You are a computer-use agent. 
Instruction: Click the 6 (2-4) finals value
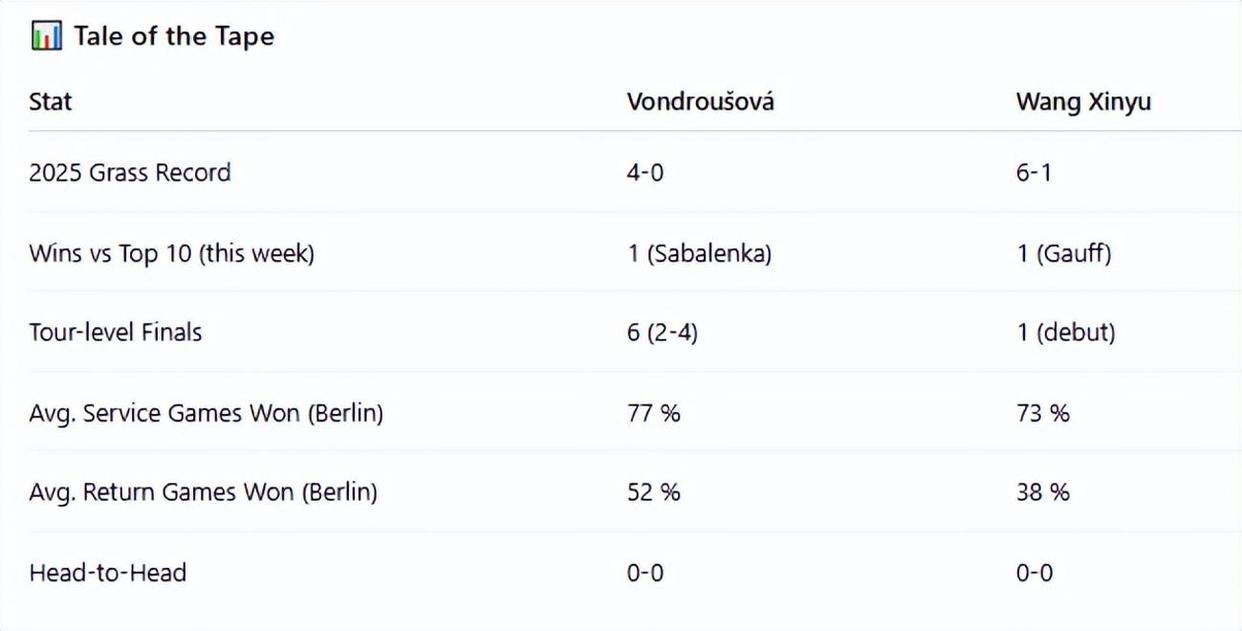pos(662,332)
